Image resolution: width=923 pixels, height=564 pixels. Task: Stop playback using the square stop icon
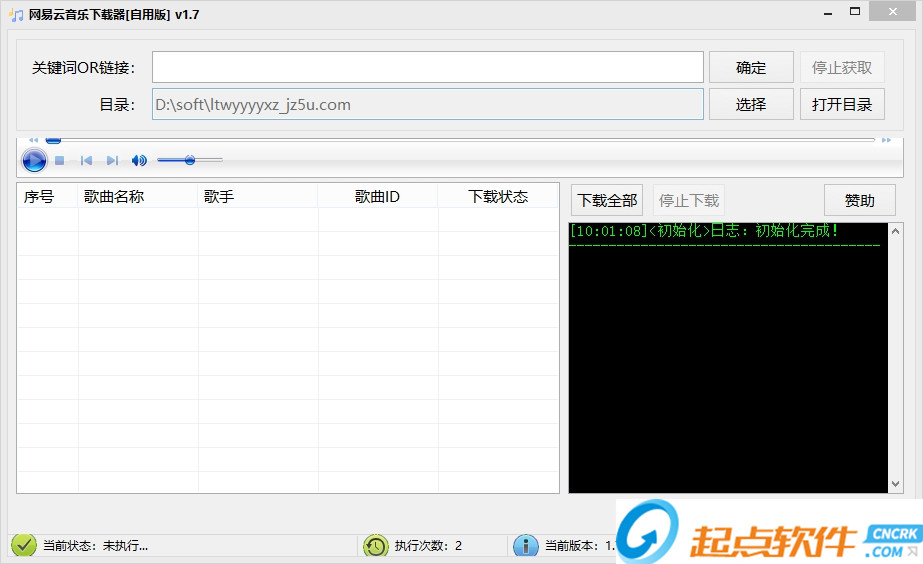point(59,160)
